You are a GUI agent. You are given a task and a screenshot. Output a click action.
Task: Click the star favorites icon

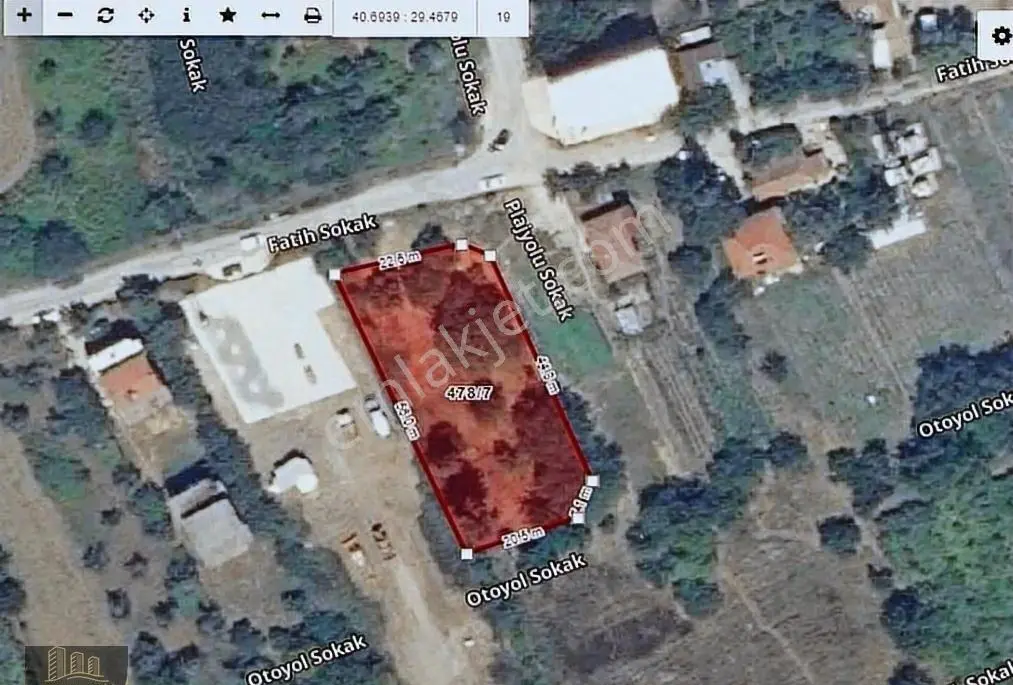(x=227, y=16)
